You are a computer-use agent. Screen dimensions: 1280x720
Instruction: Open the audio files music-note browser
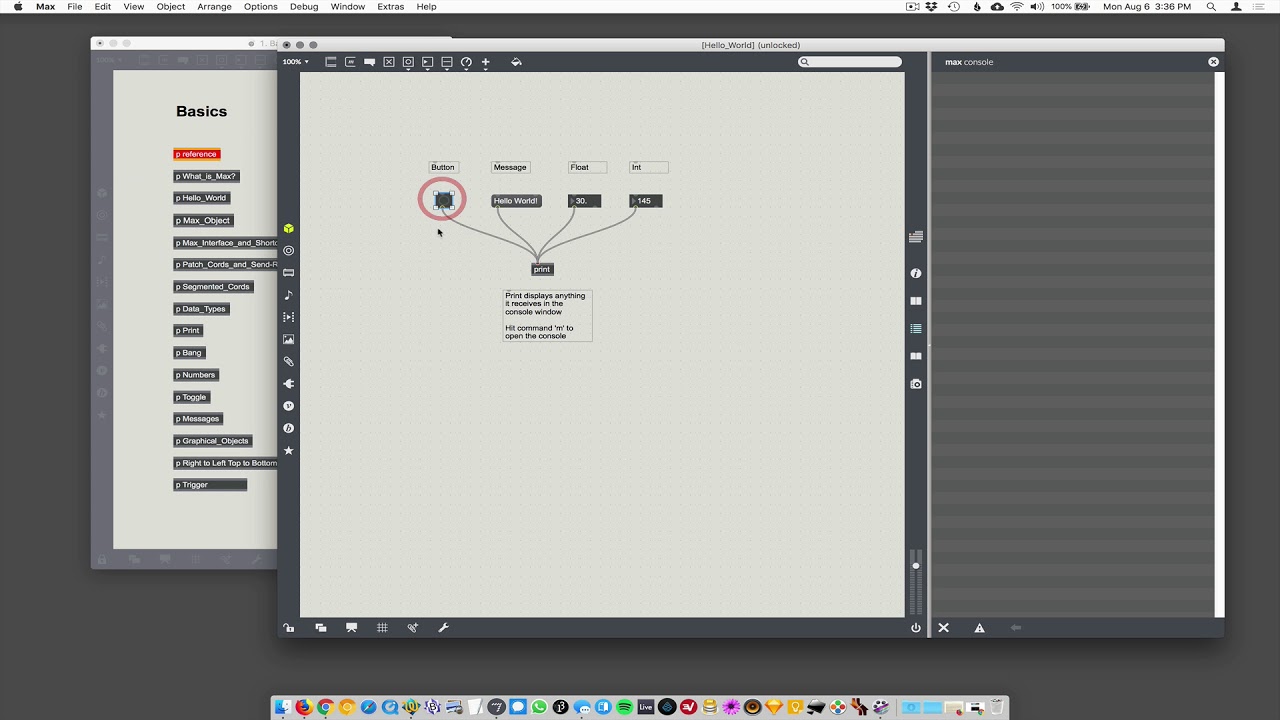[x=289, y=295]
